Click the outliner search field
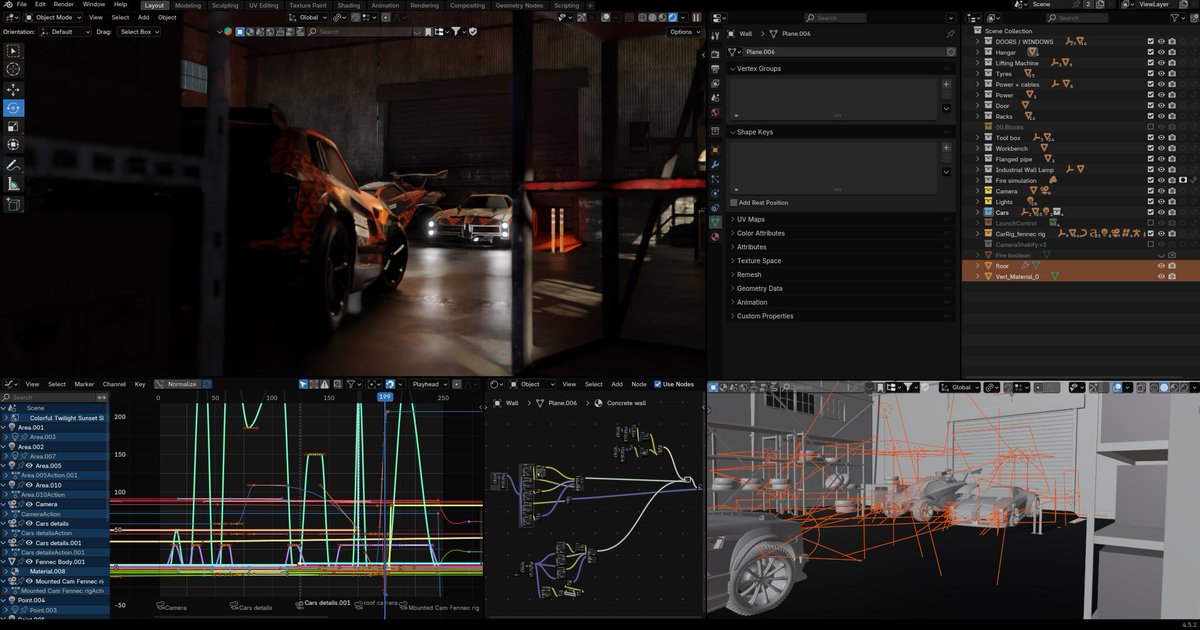This screenshot has height=630, width=1200. (1076, 17)
